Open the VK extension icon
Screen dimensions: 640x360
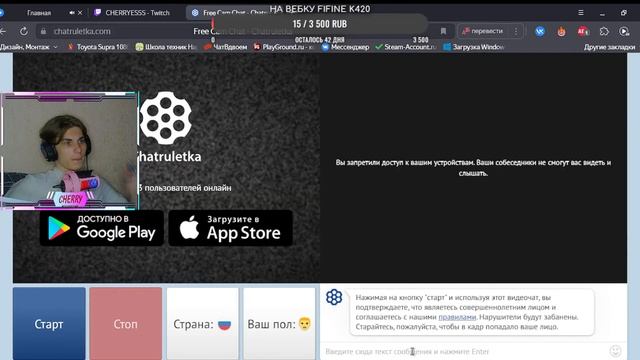pos(540,31)
